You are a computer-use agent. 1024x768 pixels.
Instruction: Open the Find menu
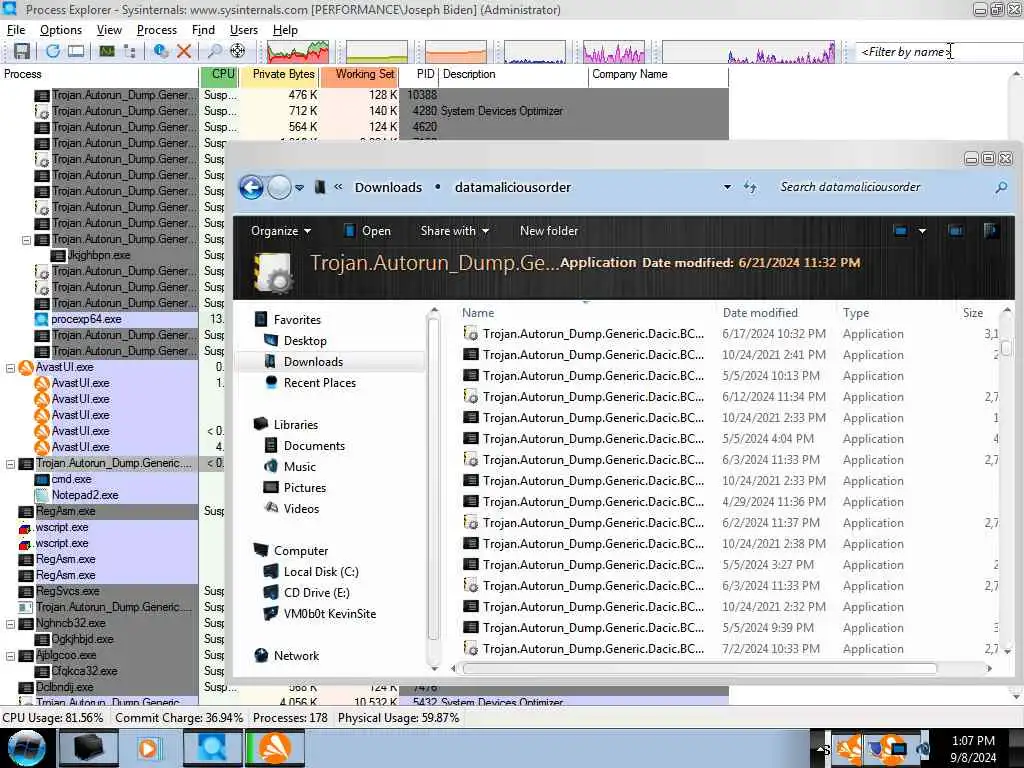pos(203,30)
